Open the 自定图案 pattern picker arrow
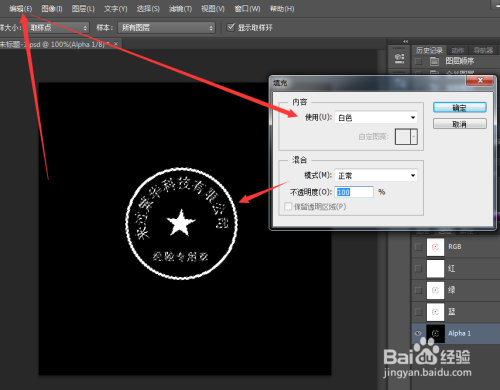Screen dimensions: 500x390 [x=414, y=137]
